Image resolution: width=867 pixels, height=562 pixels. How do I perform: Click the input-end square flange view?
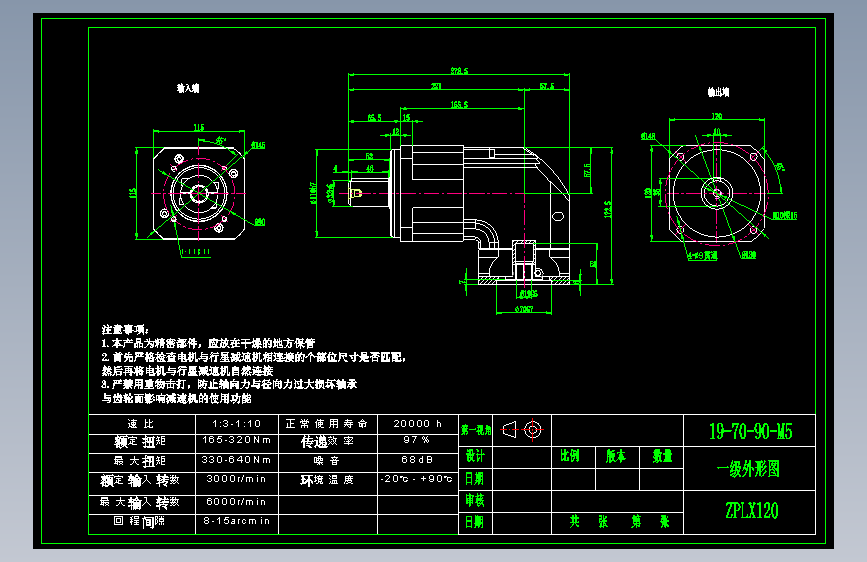[199, 193]
